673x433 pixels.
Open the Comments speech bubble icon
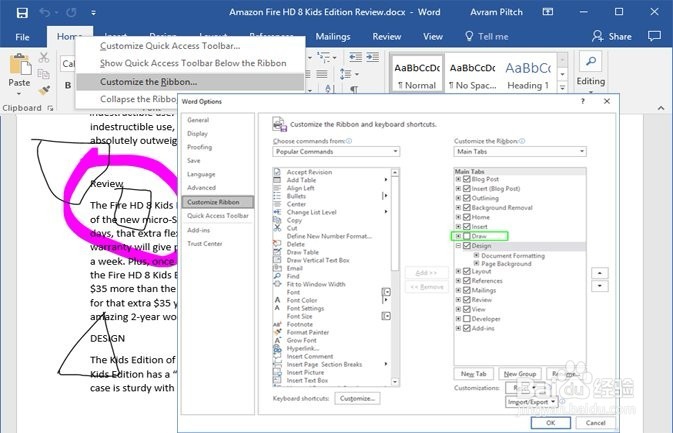coord(654,36)
